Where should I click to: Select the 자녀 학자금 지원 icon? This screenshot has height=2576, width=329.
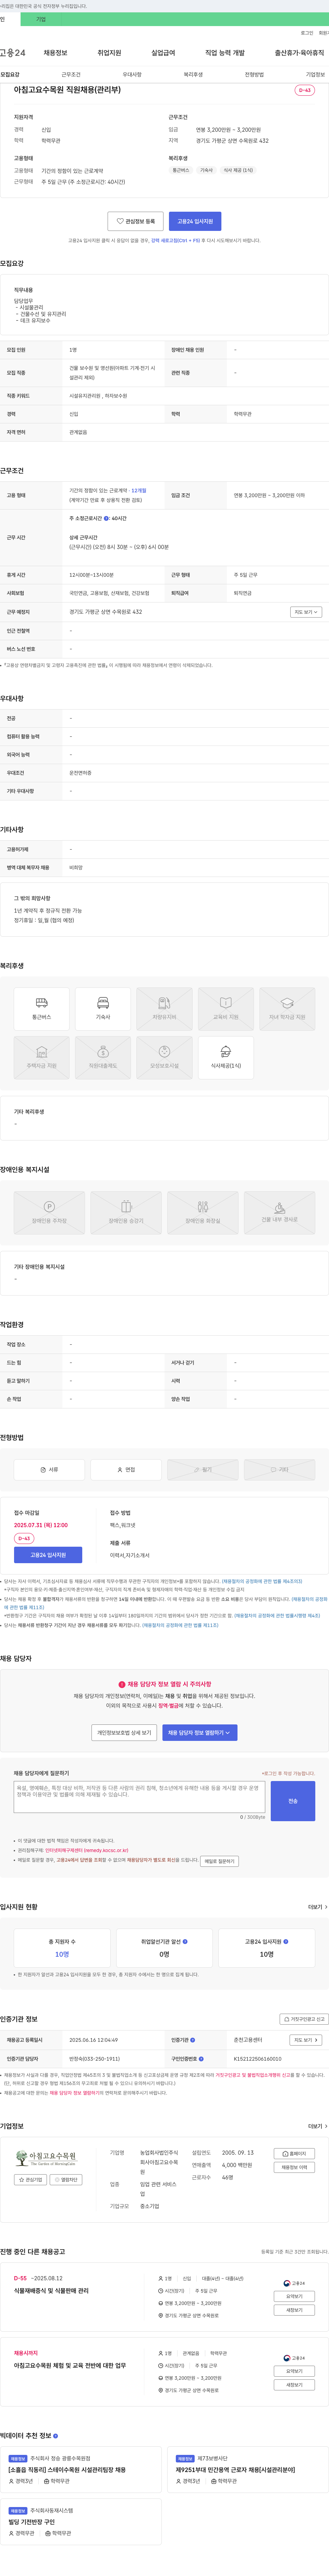coord(287,1009)
